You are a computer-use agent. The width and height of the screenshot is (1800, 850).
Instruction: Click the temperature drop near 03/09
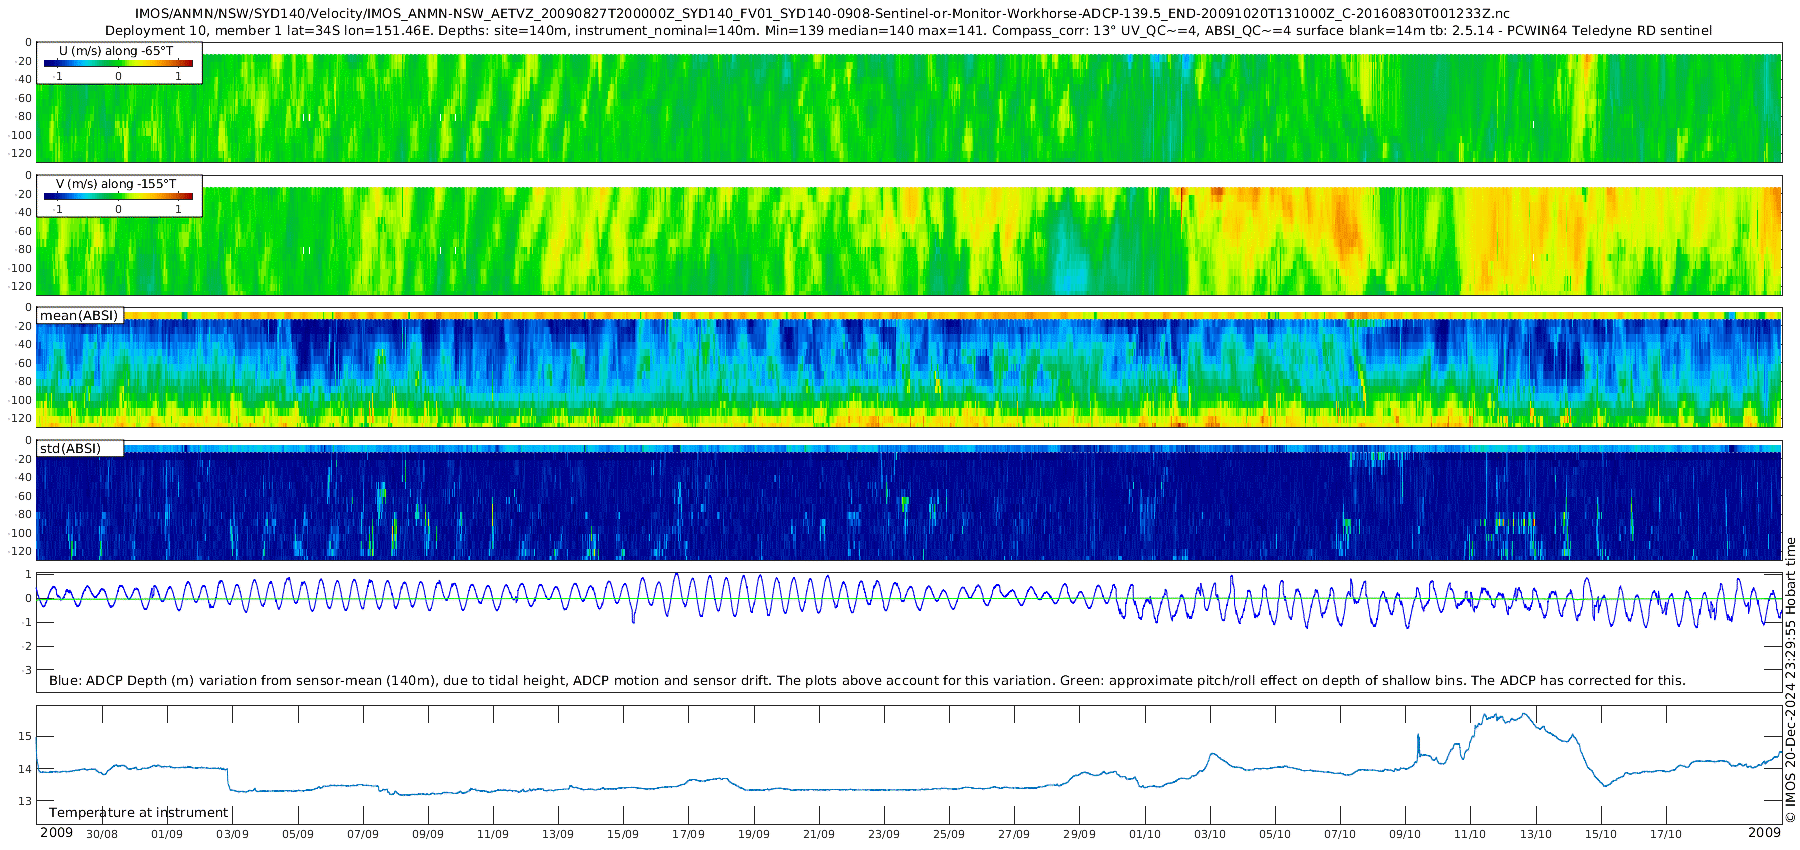click(228, 779)
